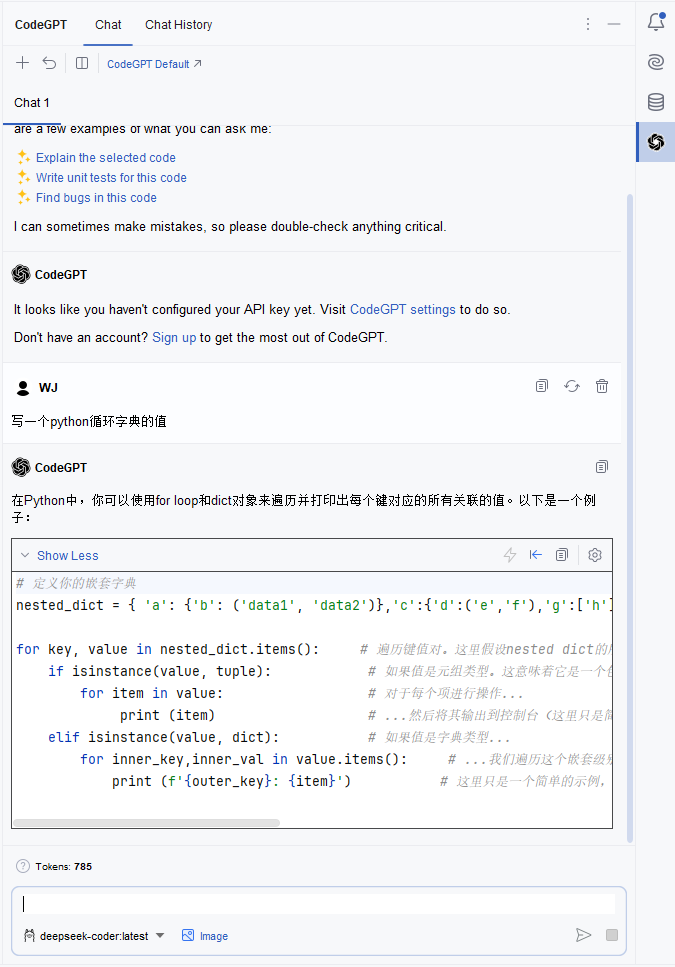Start a new chat with plus icon
The width and height of the screenshot is (675, 967).
tap(22, 63)
